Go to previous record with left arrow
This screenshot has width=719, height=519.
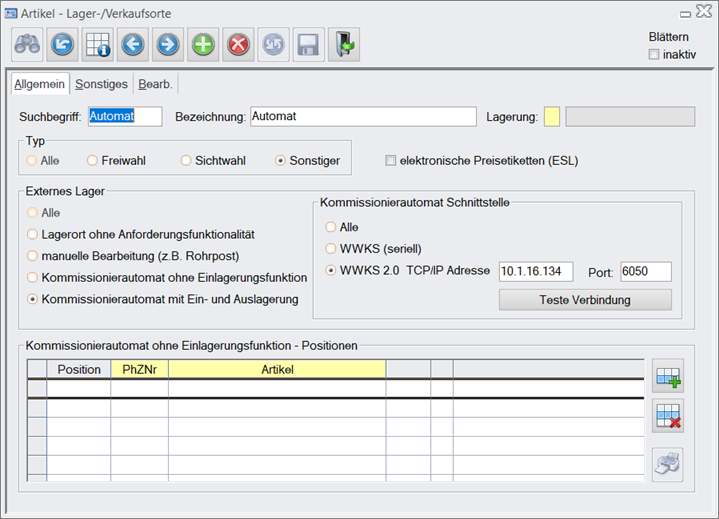point(133,45)
